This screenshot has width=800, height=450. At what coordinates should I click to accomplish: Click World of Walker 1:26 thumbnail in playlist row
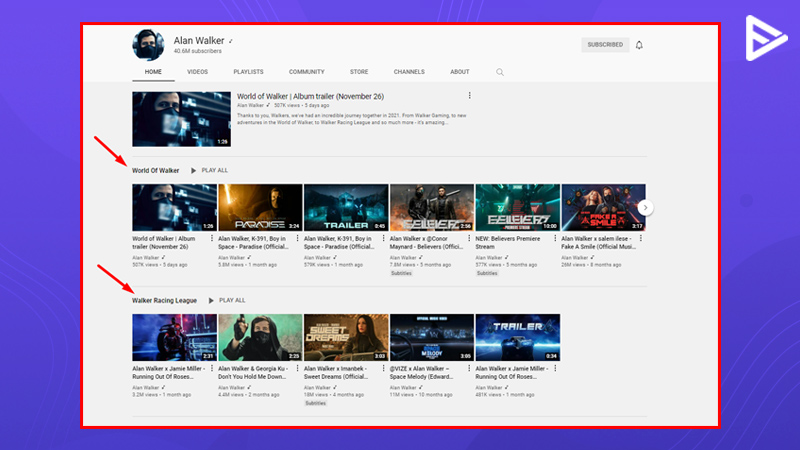[x=174, y=208]
